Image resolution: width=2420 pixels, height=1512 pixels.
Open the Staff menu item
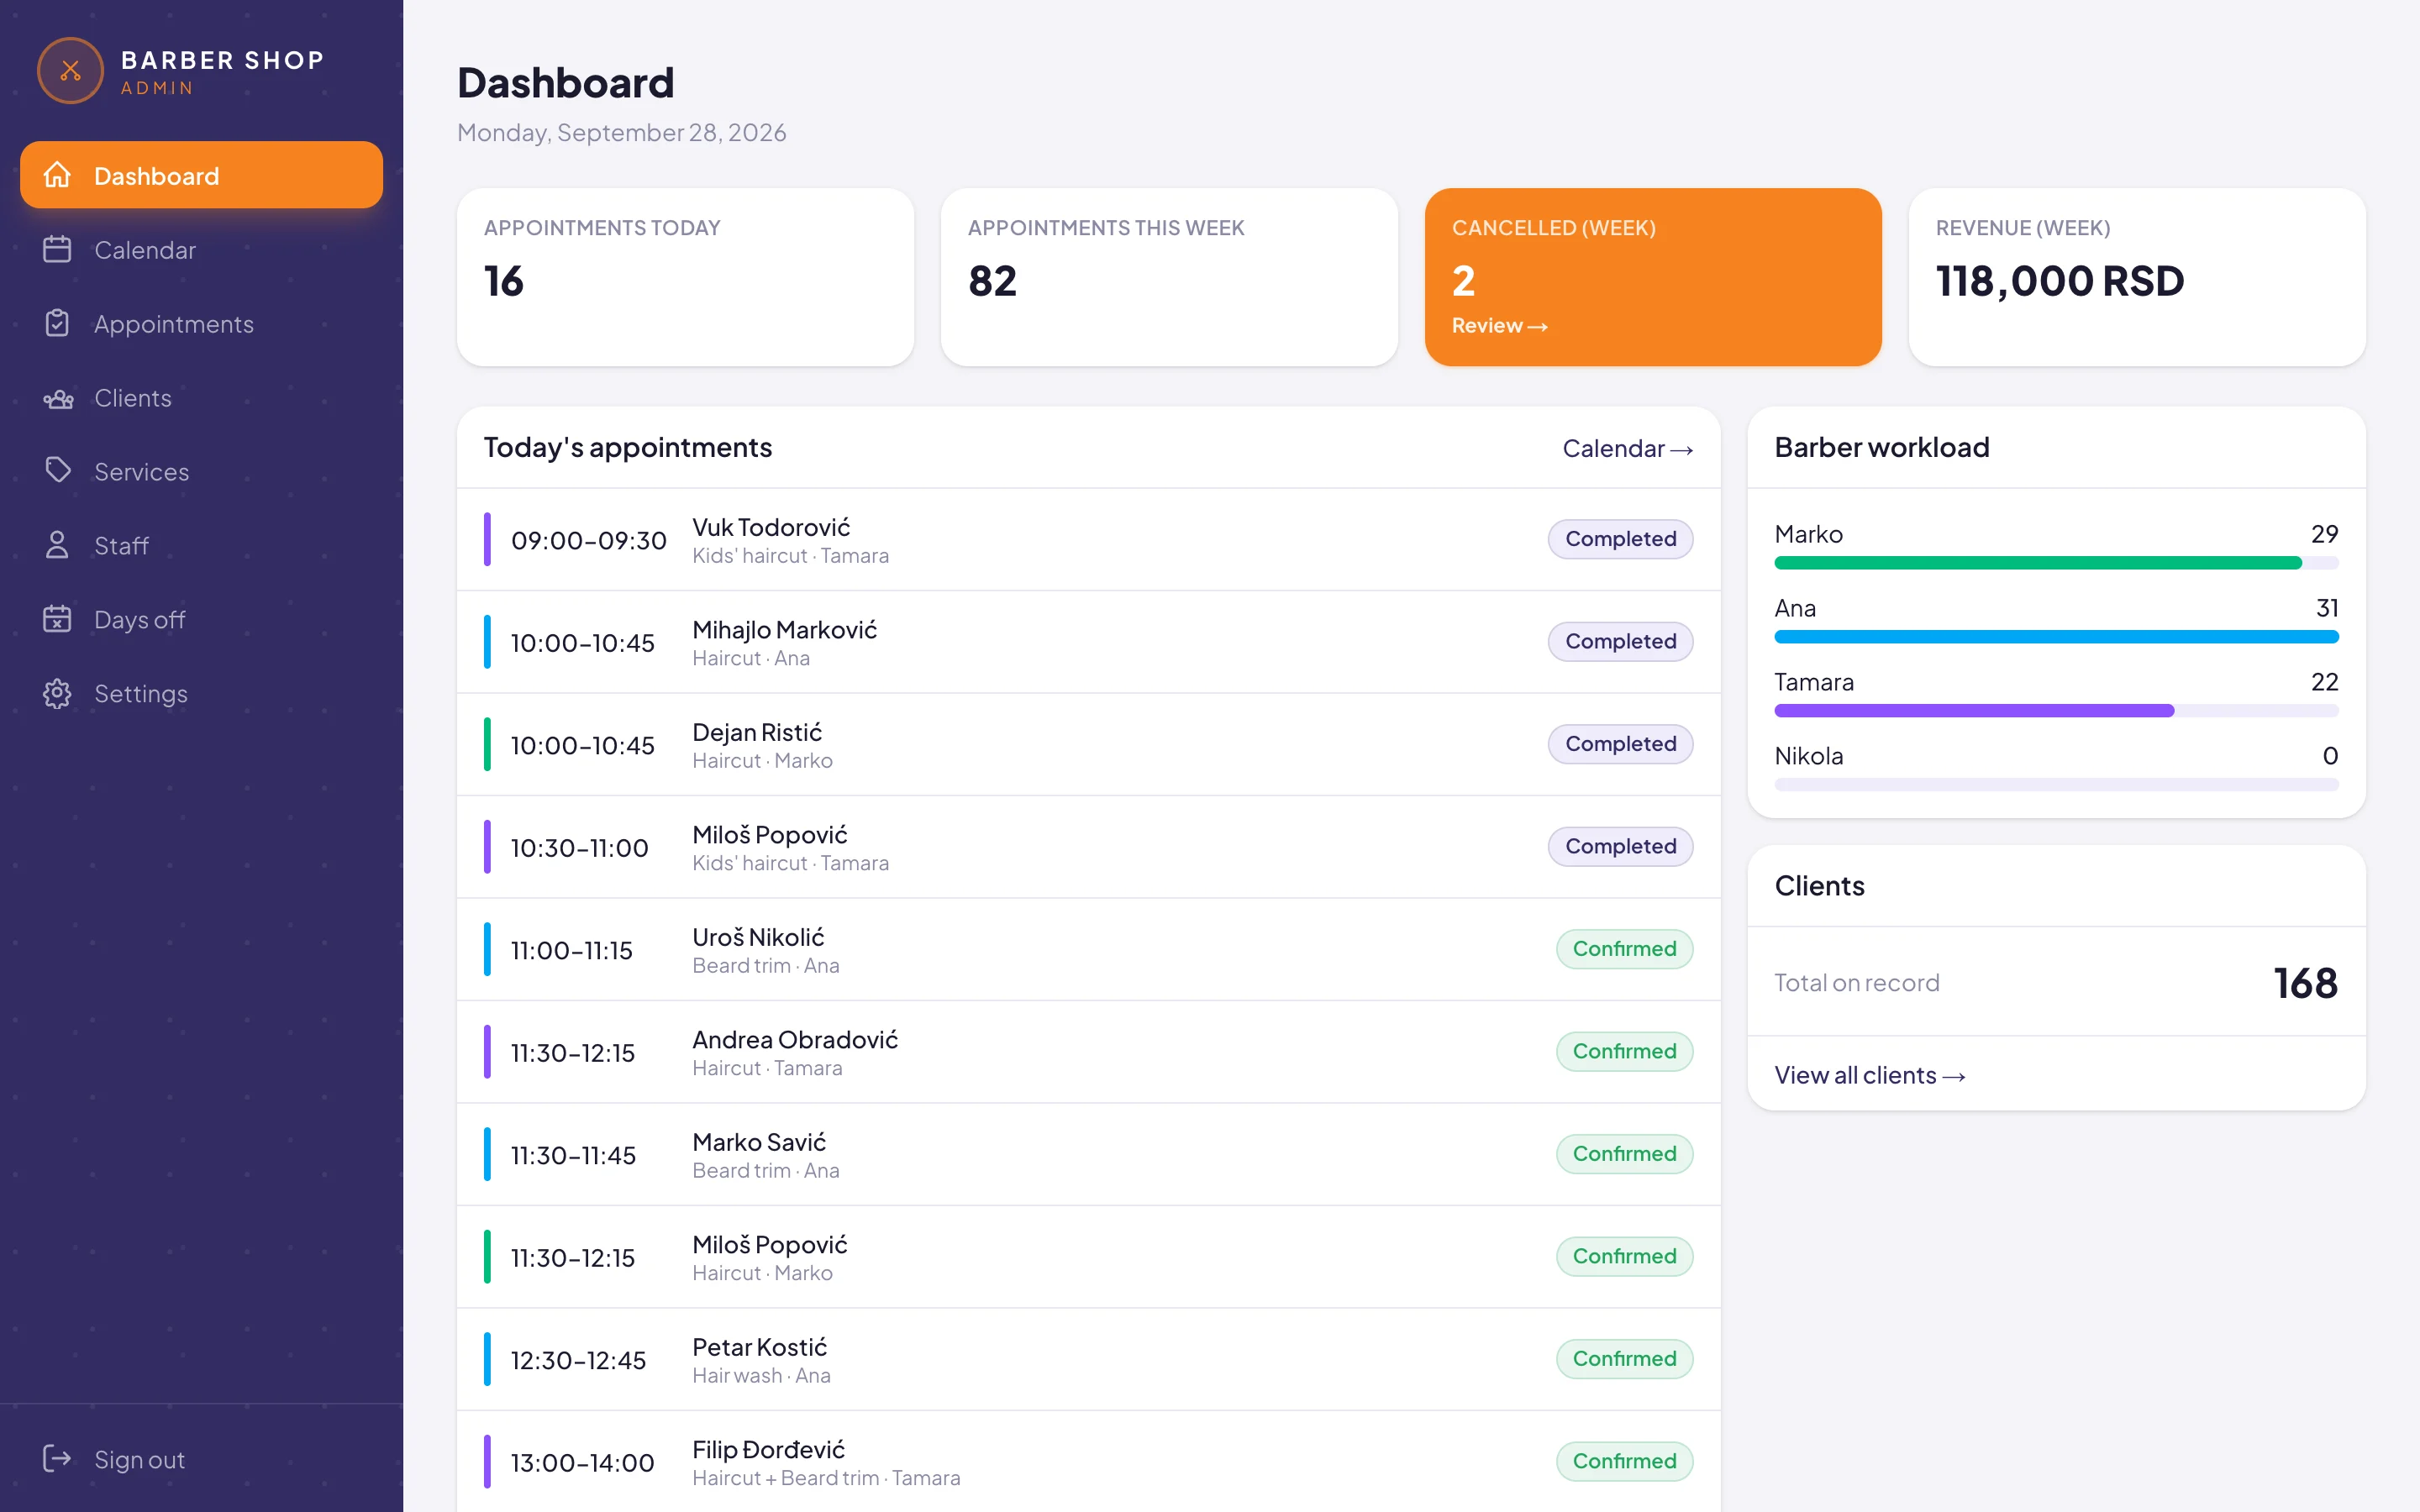(x=201, y=545)
